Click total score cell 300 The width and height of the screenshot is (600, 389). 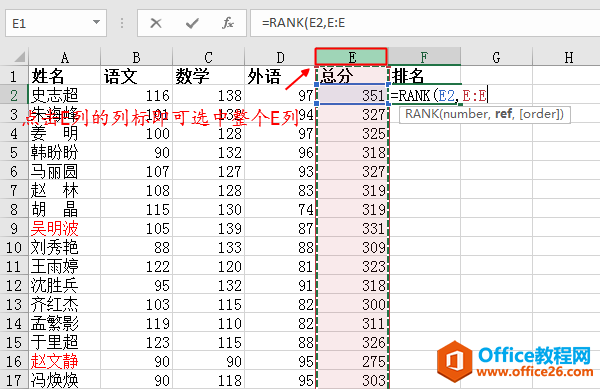(x=352, y=304)
